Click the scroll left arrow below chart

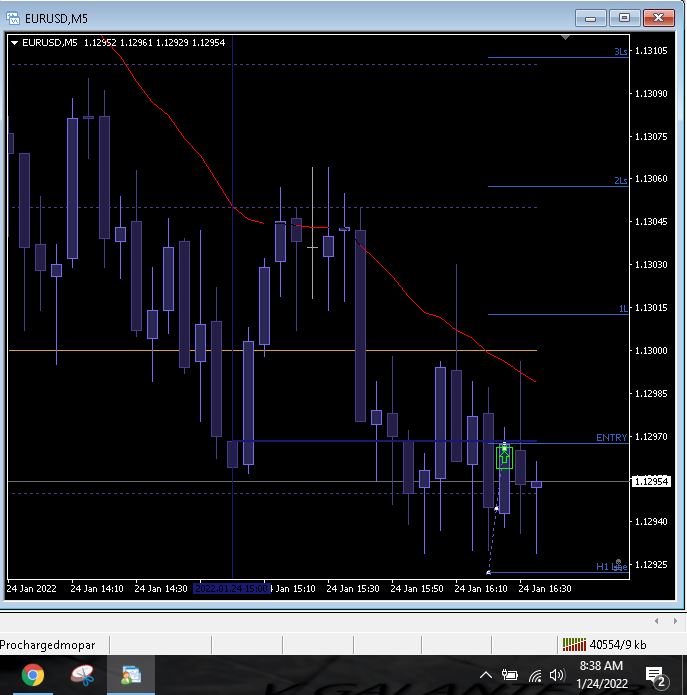coord(657,621)
